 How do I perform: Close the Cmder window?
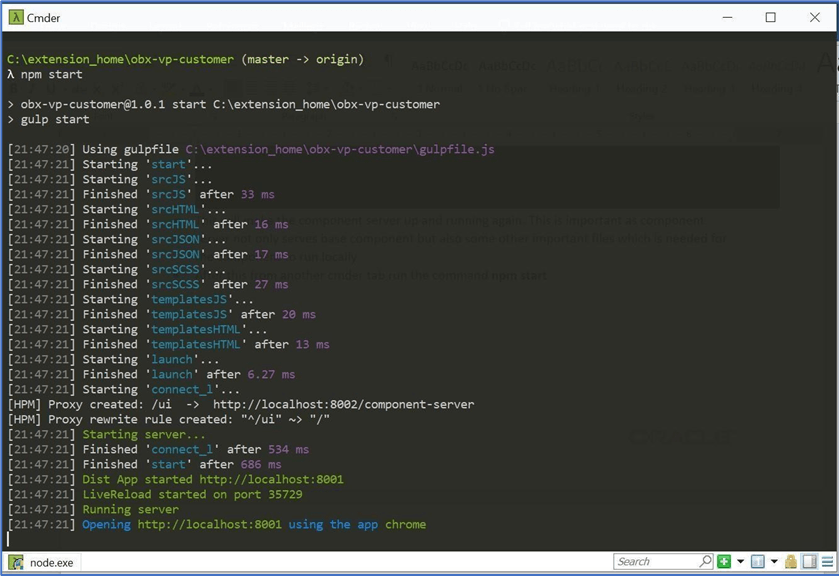tap(815, 17)
